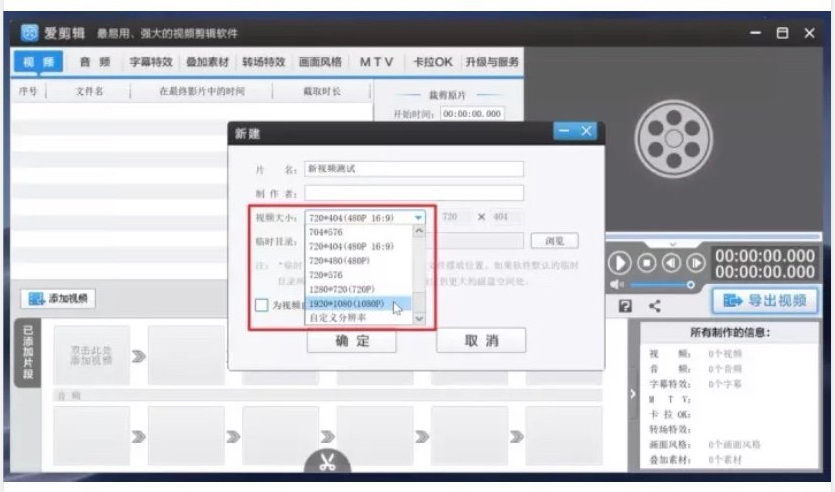835x492 pixels.
Task: Open the 转场特效 tab
Action: tap(264, 62)
